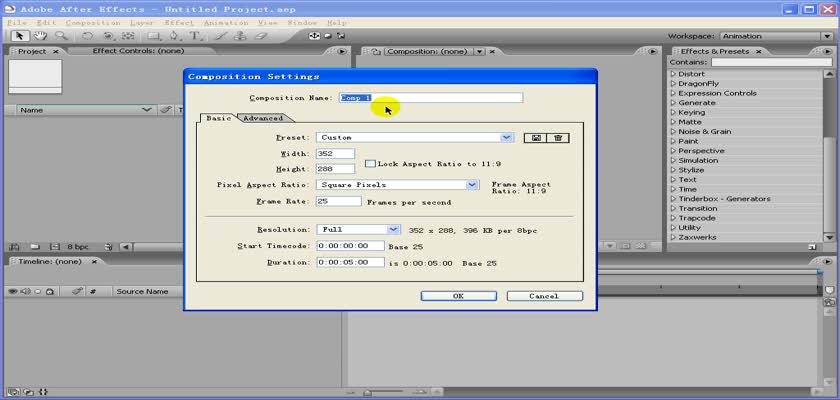
Task: Create new folder in Project panel
Action: 35,247
